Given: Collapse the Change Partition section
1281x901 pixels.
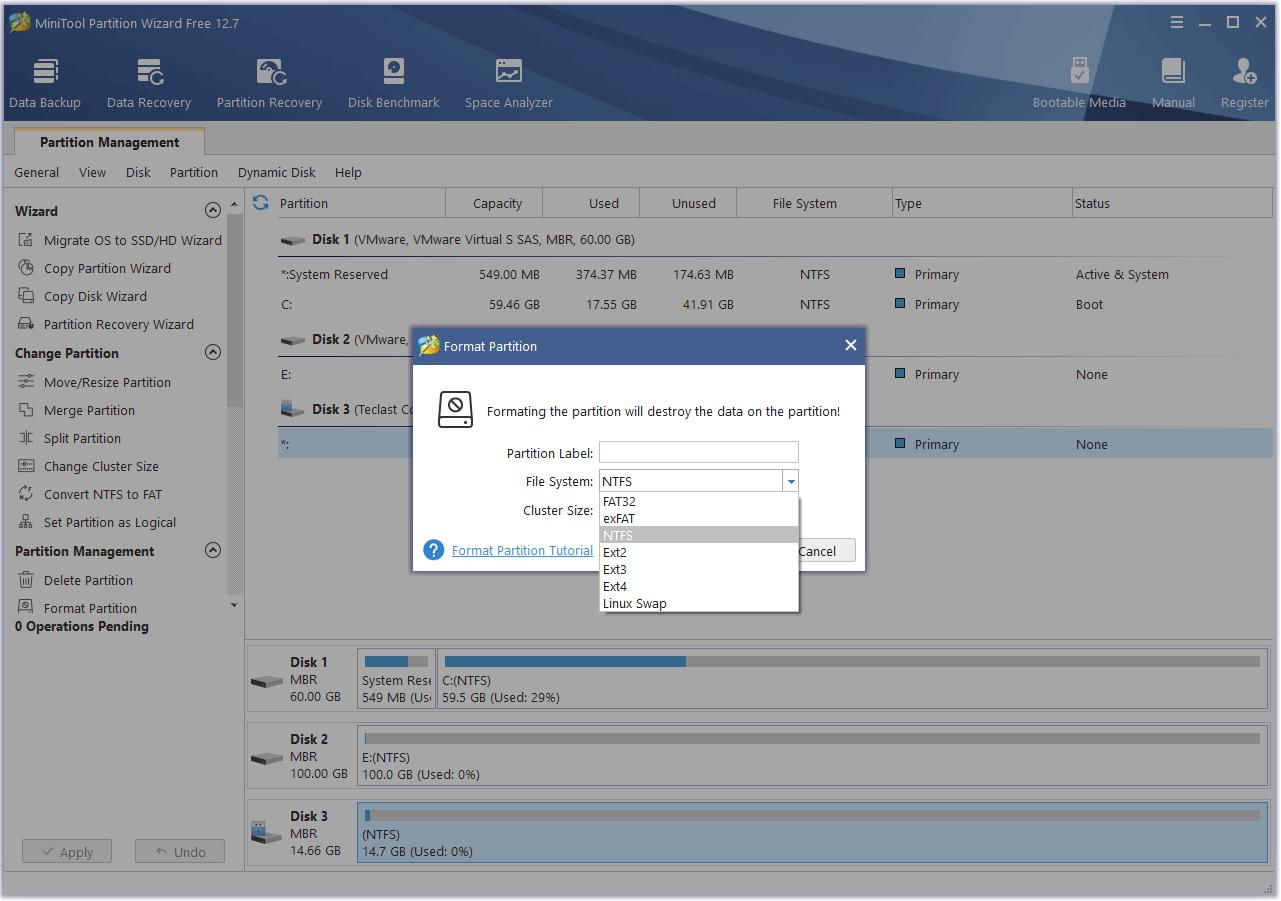Looking at the screenshot, I should click(212, 352).
